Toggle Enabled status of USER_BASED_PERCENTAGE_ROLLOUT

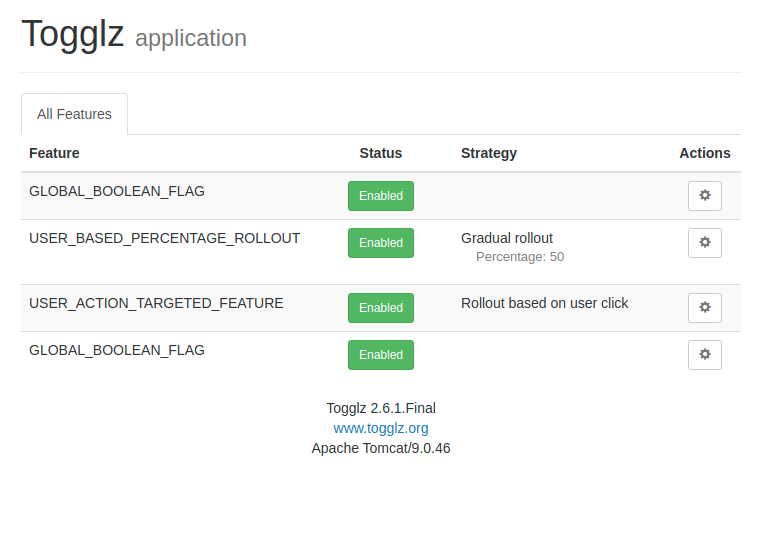381,243
